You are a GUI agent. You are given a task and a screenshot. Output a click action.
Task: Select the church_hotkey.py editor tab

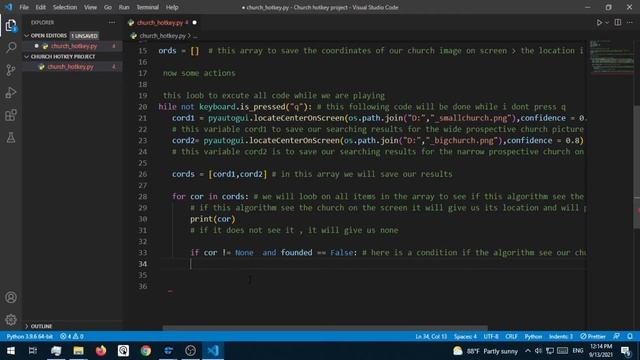point(160,22)
